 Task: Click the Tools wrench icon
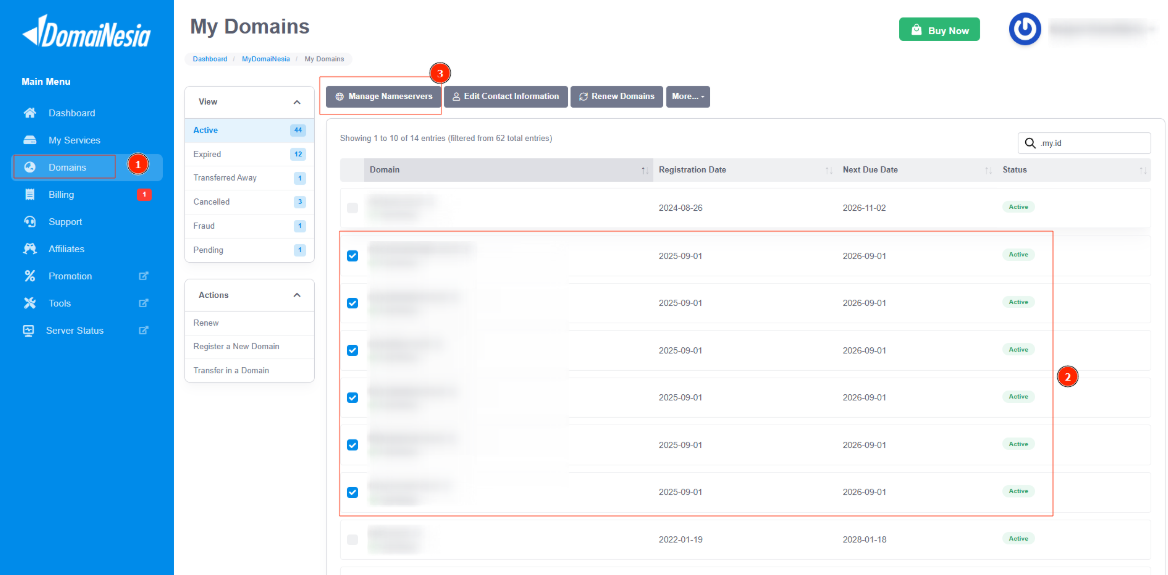point(30,303)
